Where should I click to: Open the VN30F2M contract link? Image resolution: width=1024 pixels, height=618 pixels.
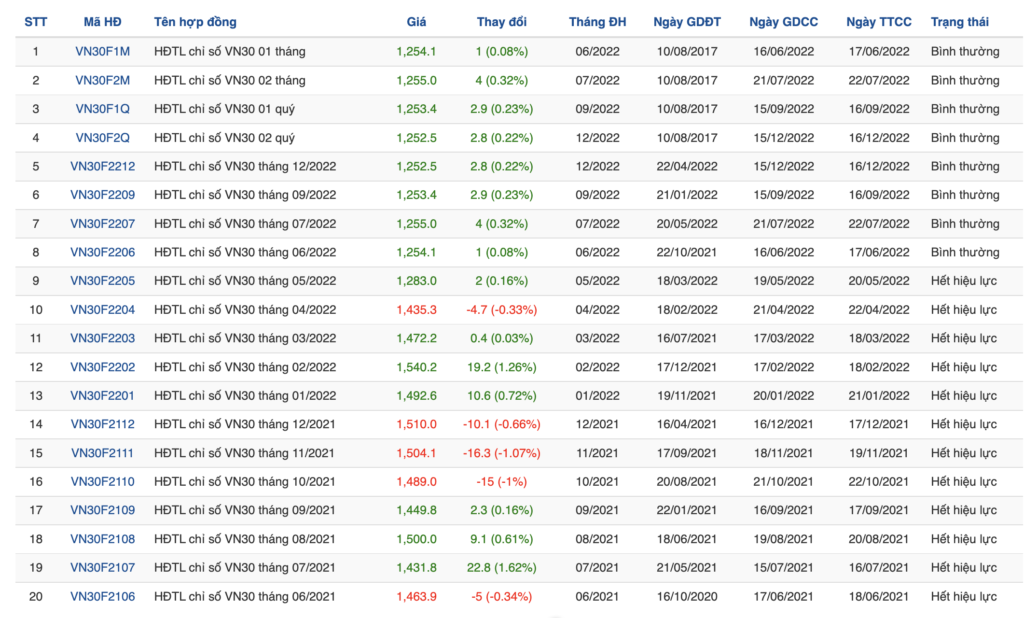pyautogui.click(x=102, y=80)
